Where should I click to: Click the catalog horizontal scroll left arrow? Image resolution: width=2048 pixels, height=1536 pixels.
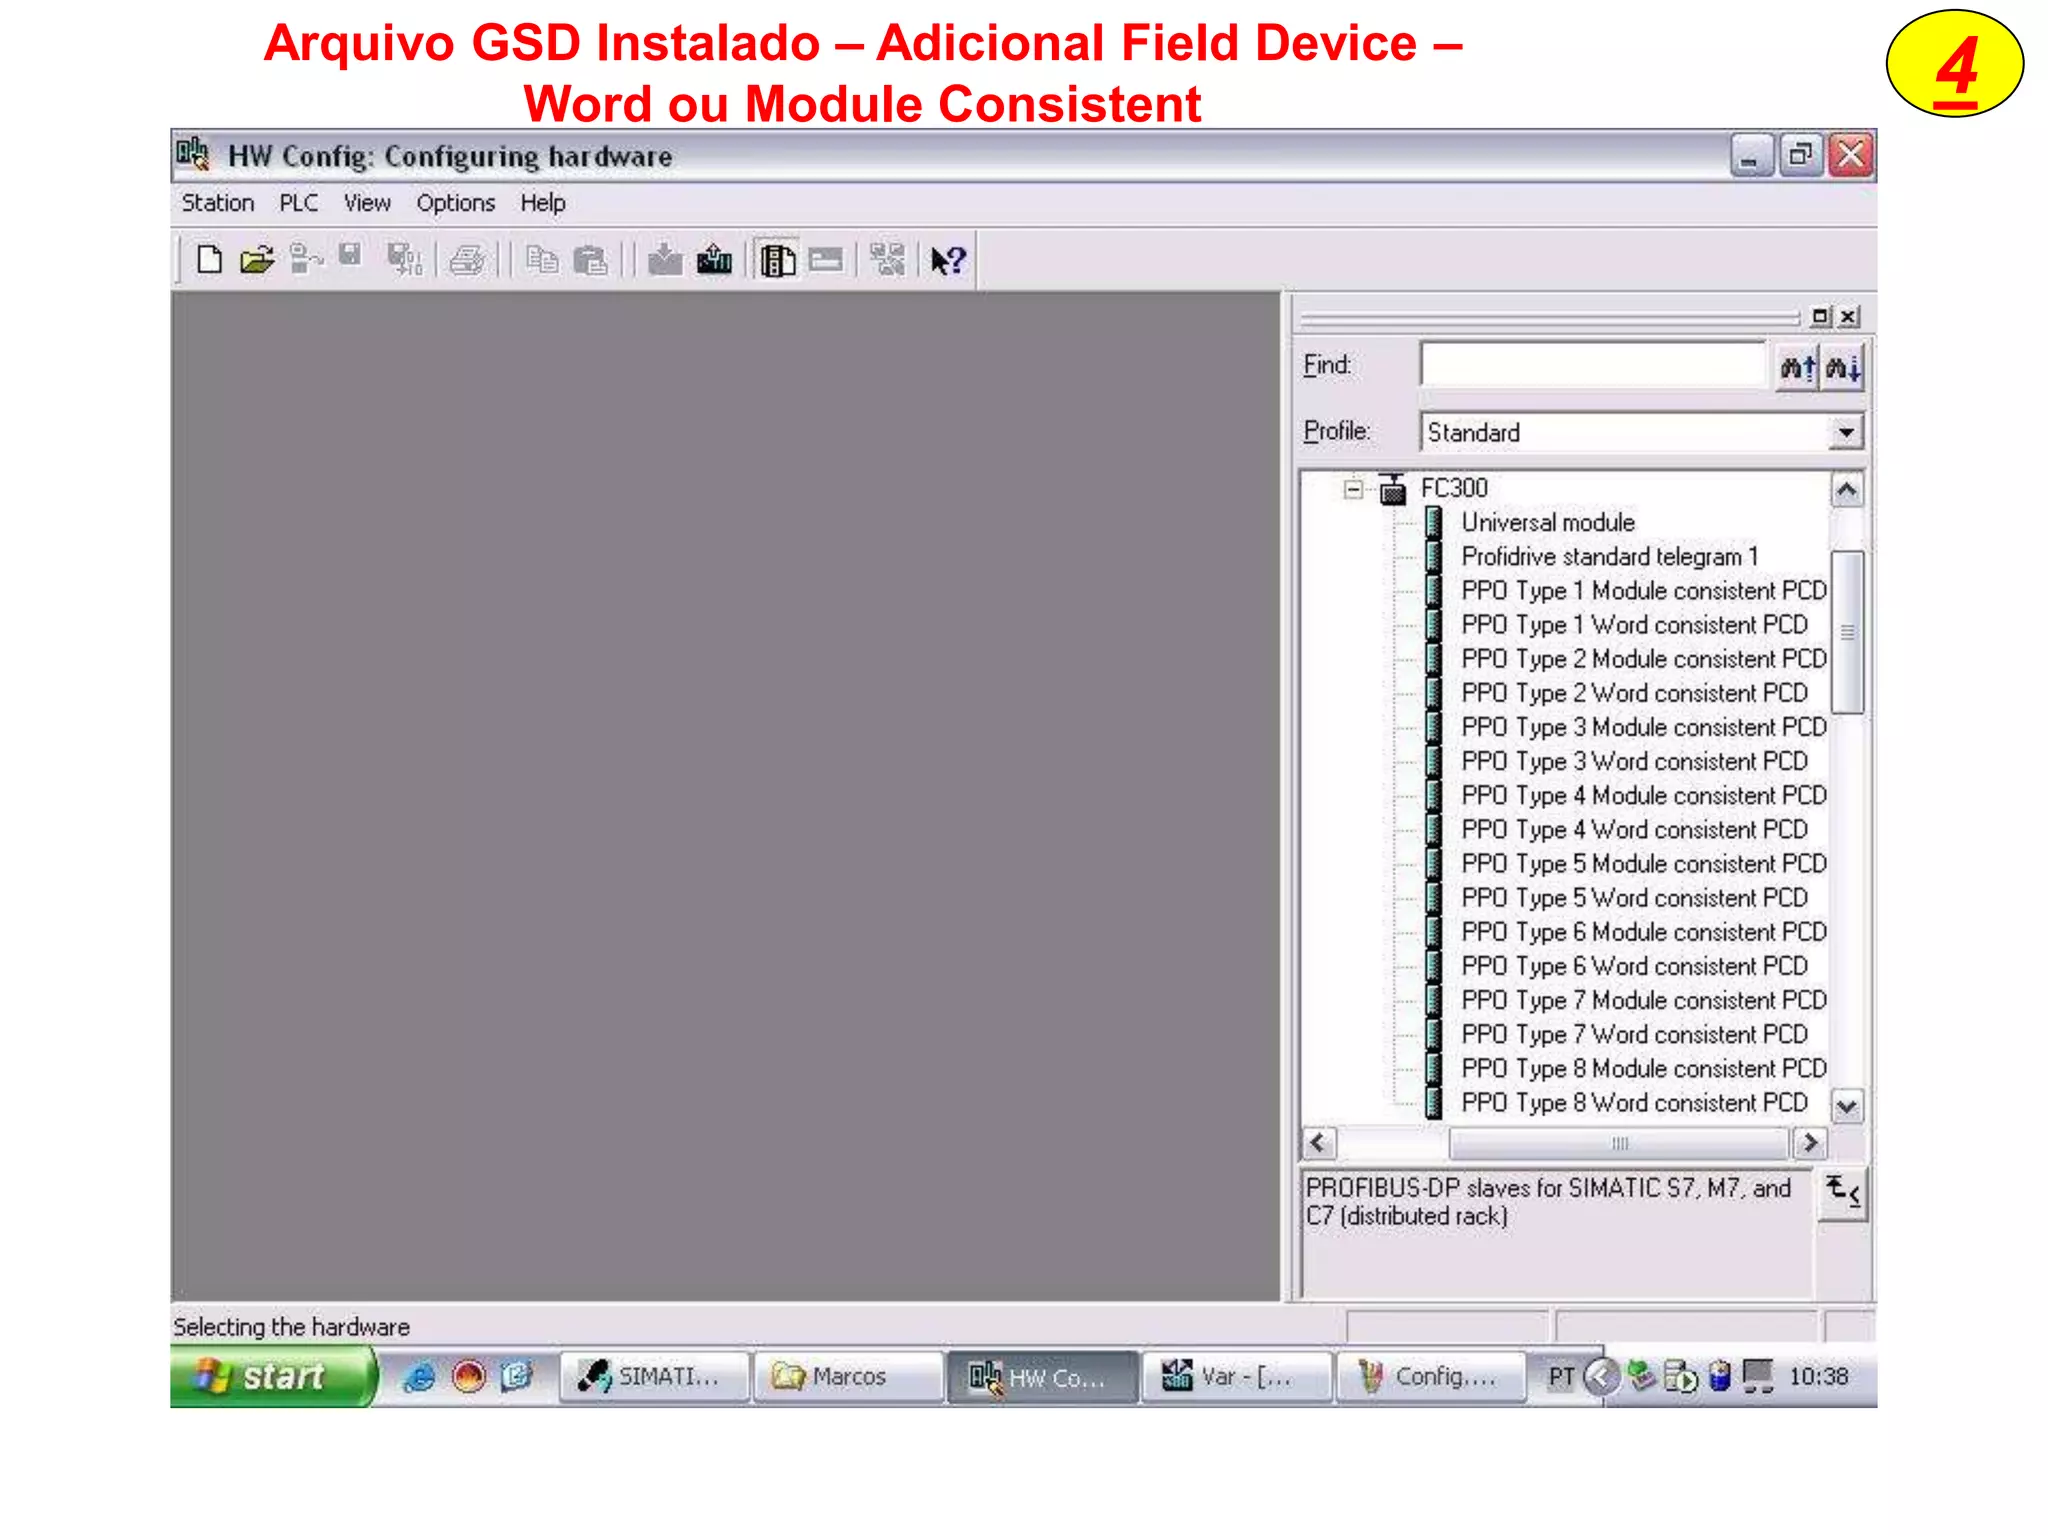click(x=1318, y=1142)
